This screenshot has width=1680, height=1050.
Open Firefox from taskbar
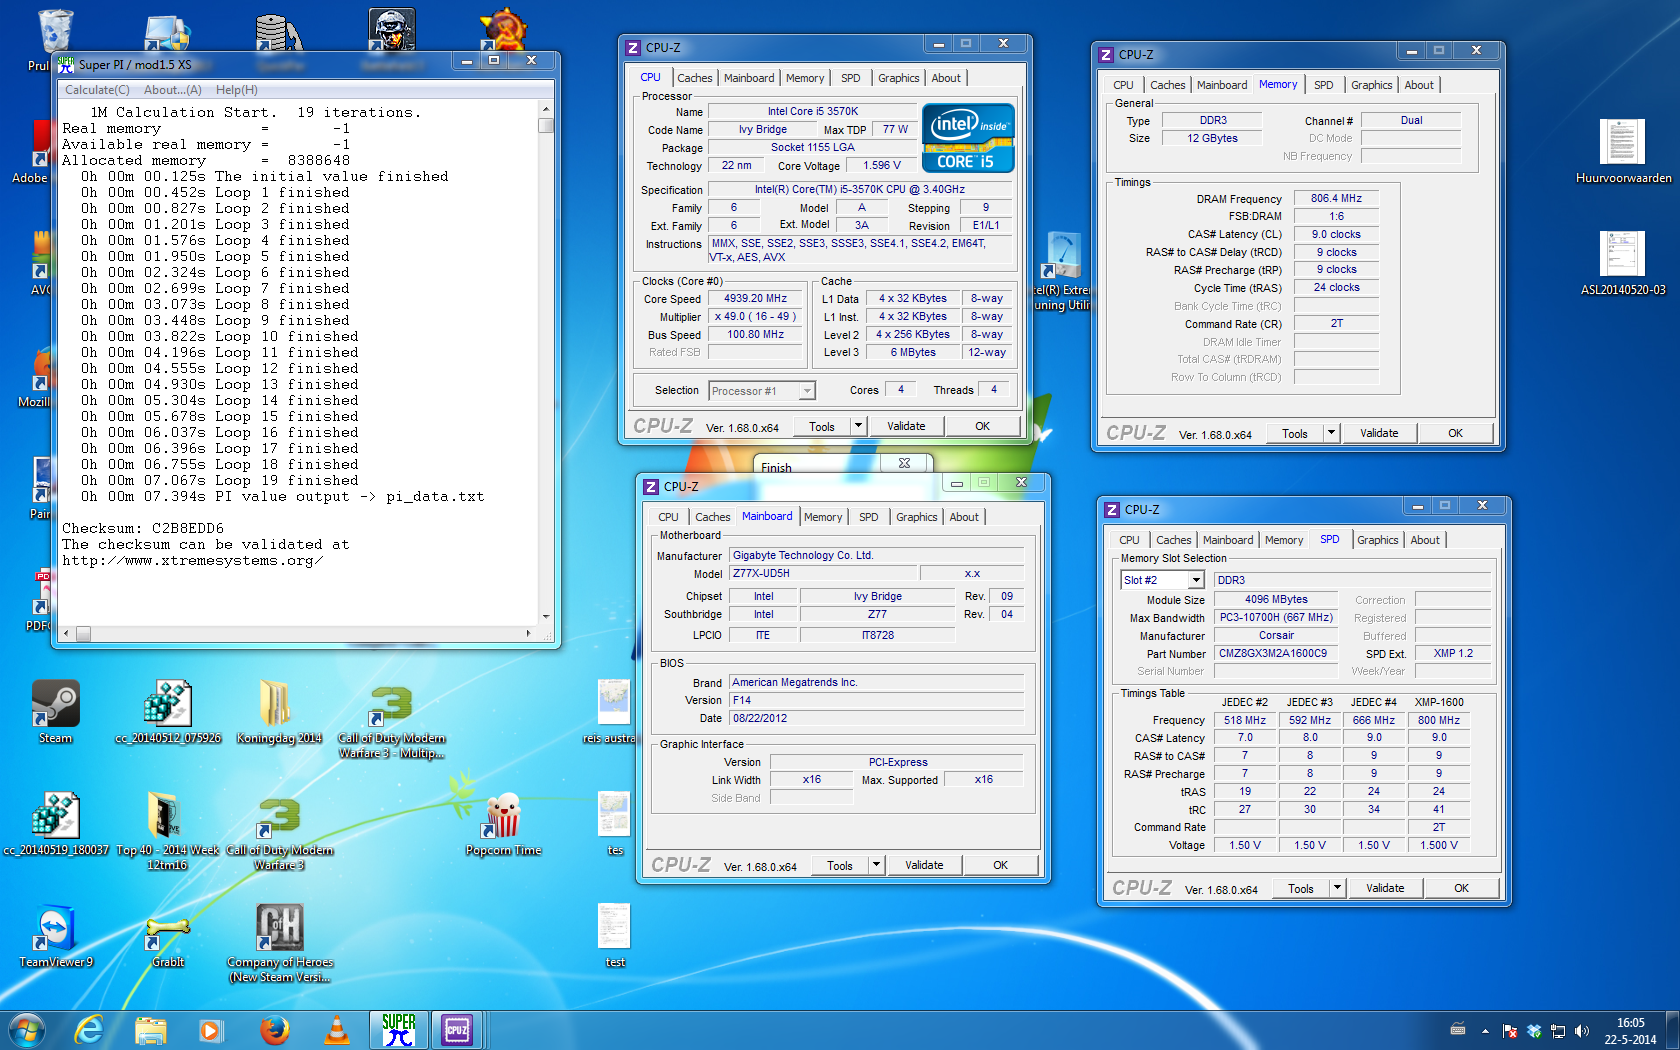click(x=274, y=1029)
